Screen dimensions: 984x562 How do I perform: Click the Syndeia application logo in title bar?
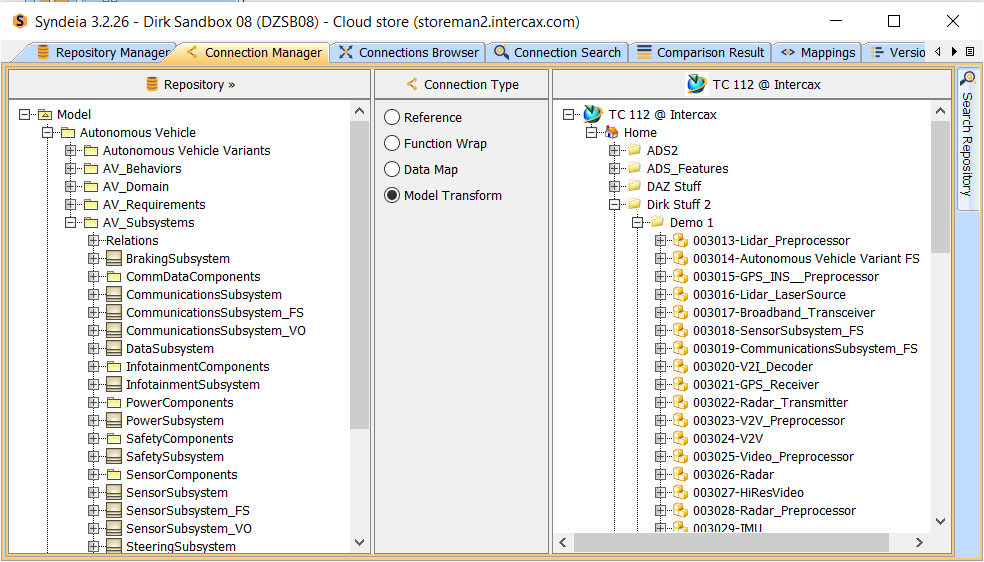[20, 21]
